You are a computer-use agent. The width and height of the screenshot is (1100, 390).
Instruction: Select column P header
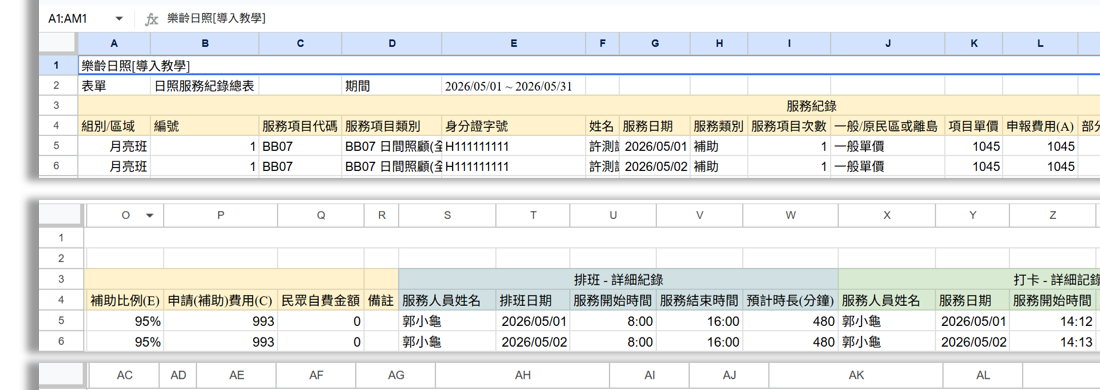(x=220, y=215)
